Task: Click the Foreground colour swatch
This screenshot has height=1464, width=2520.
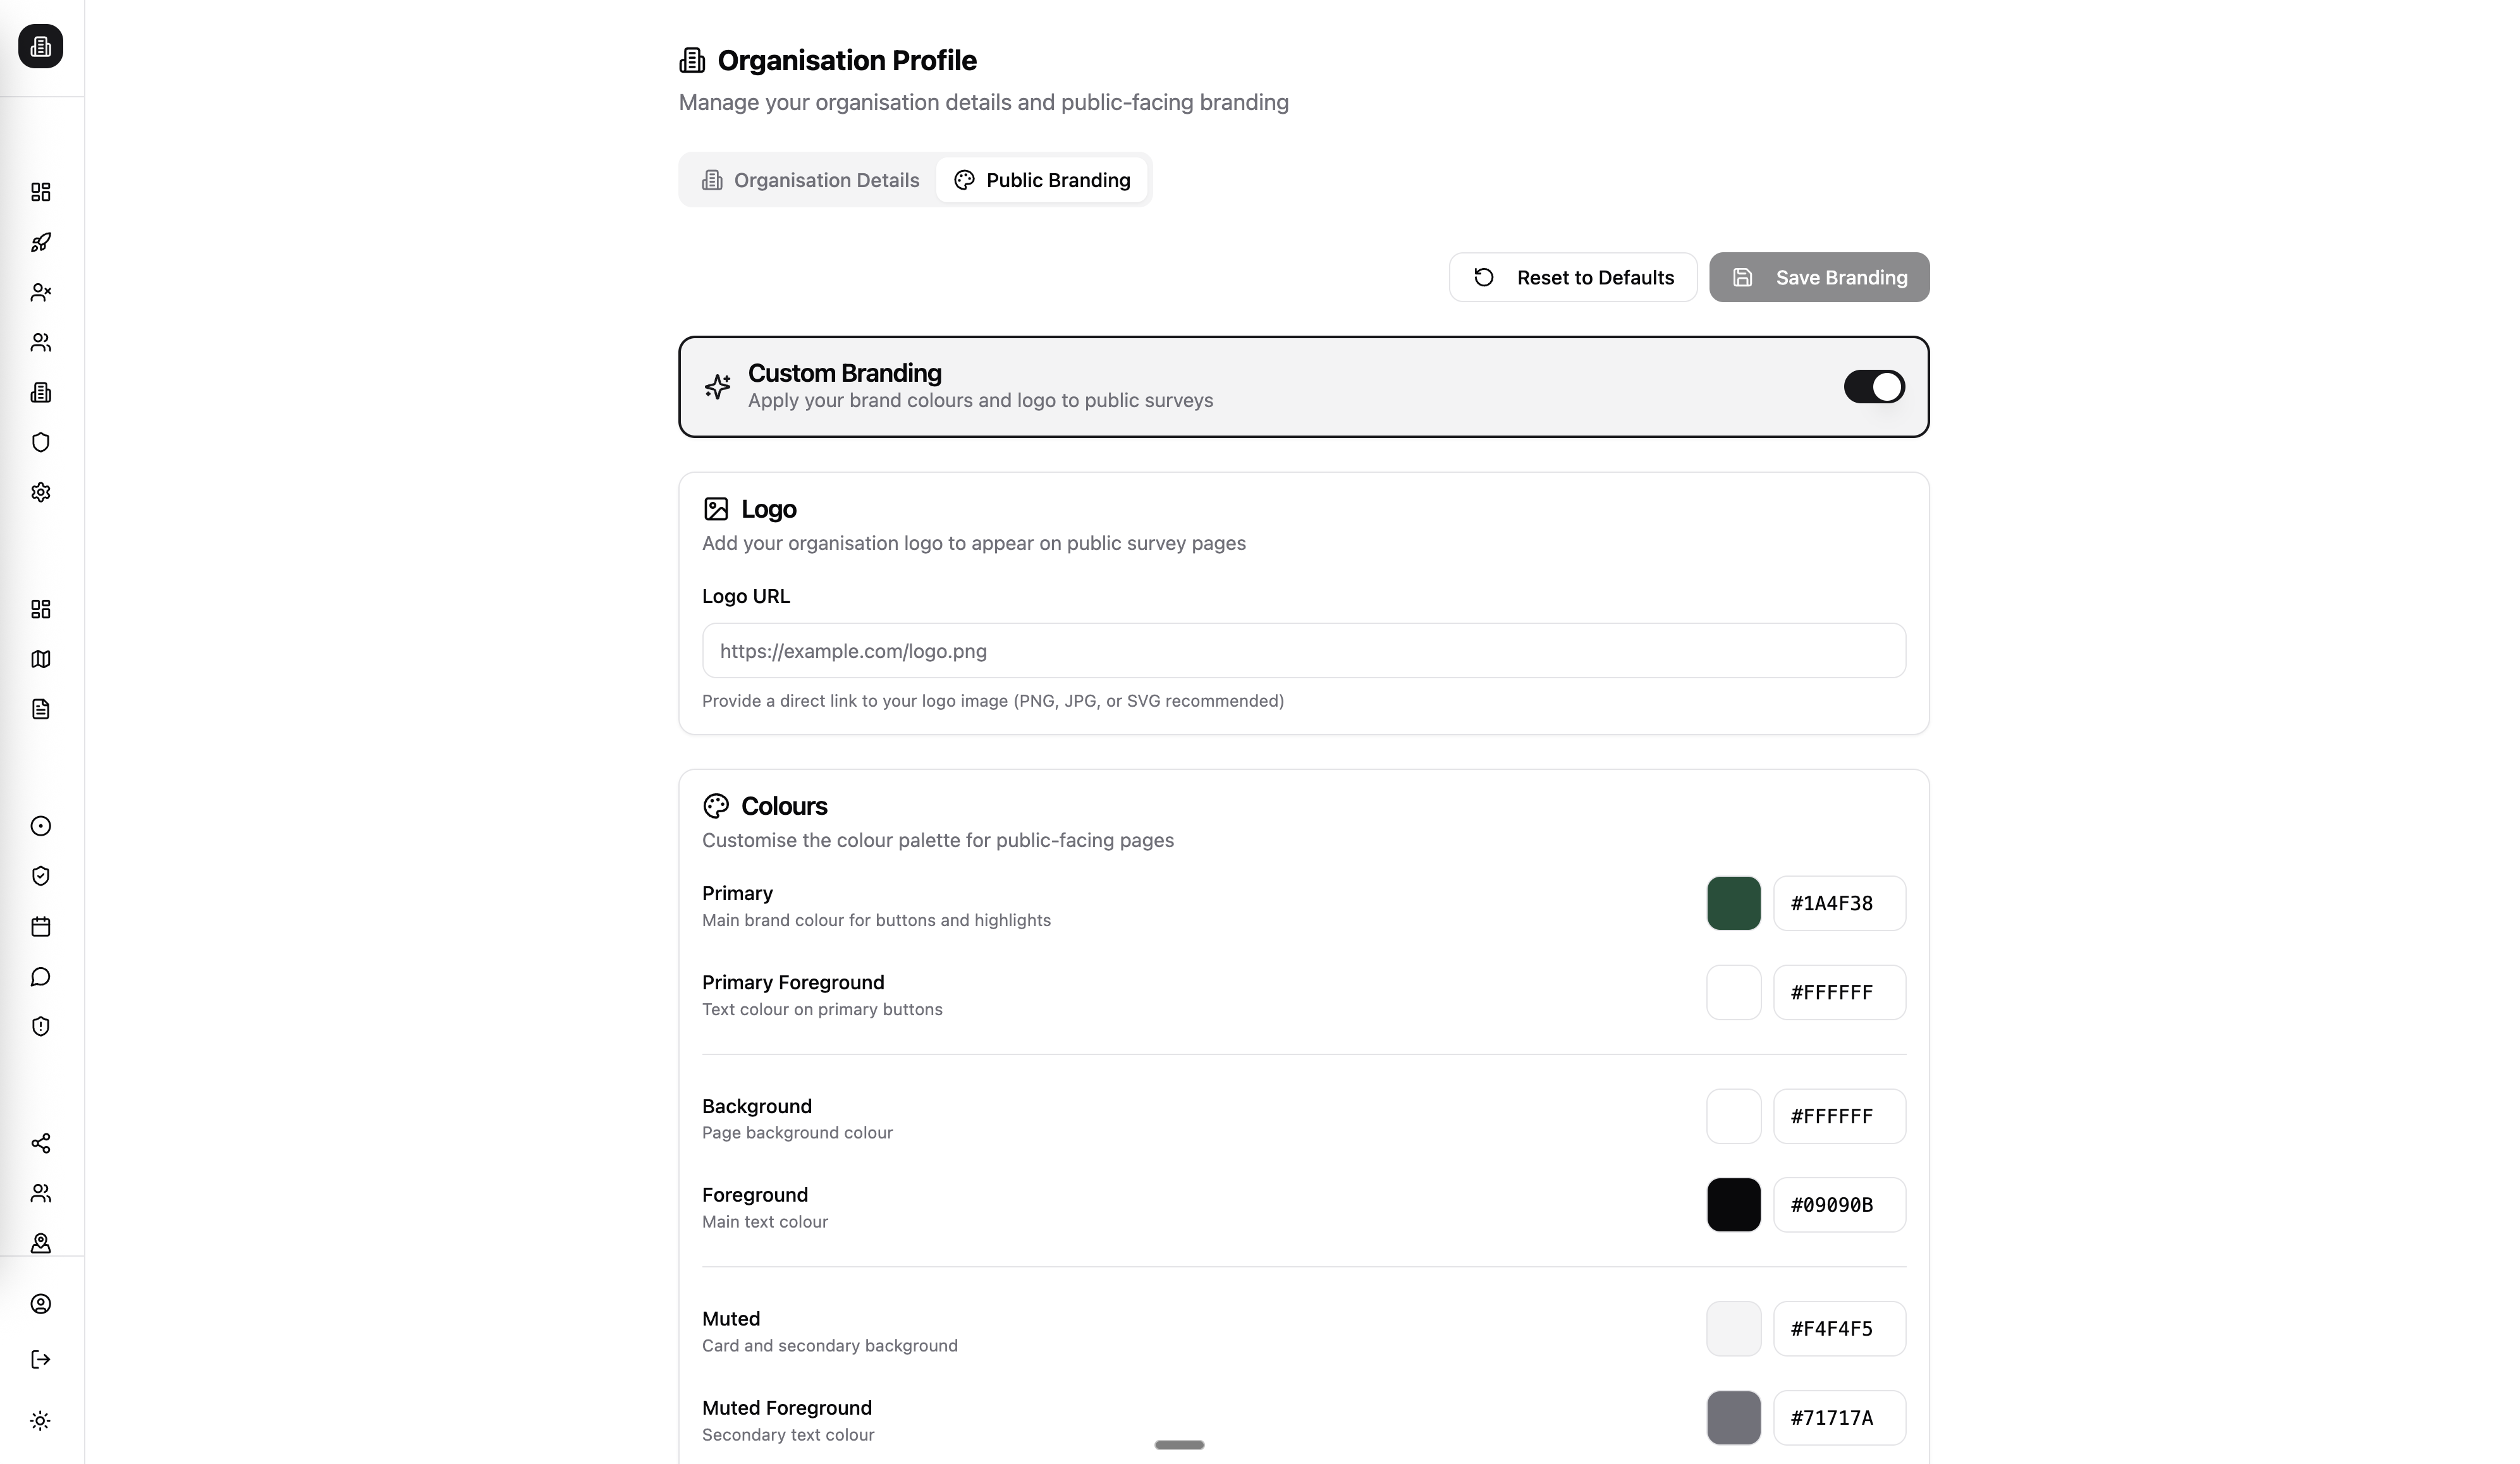Action: tap(1734, 1204)
